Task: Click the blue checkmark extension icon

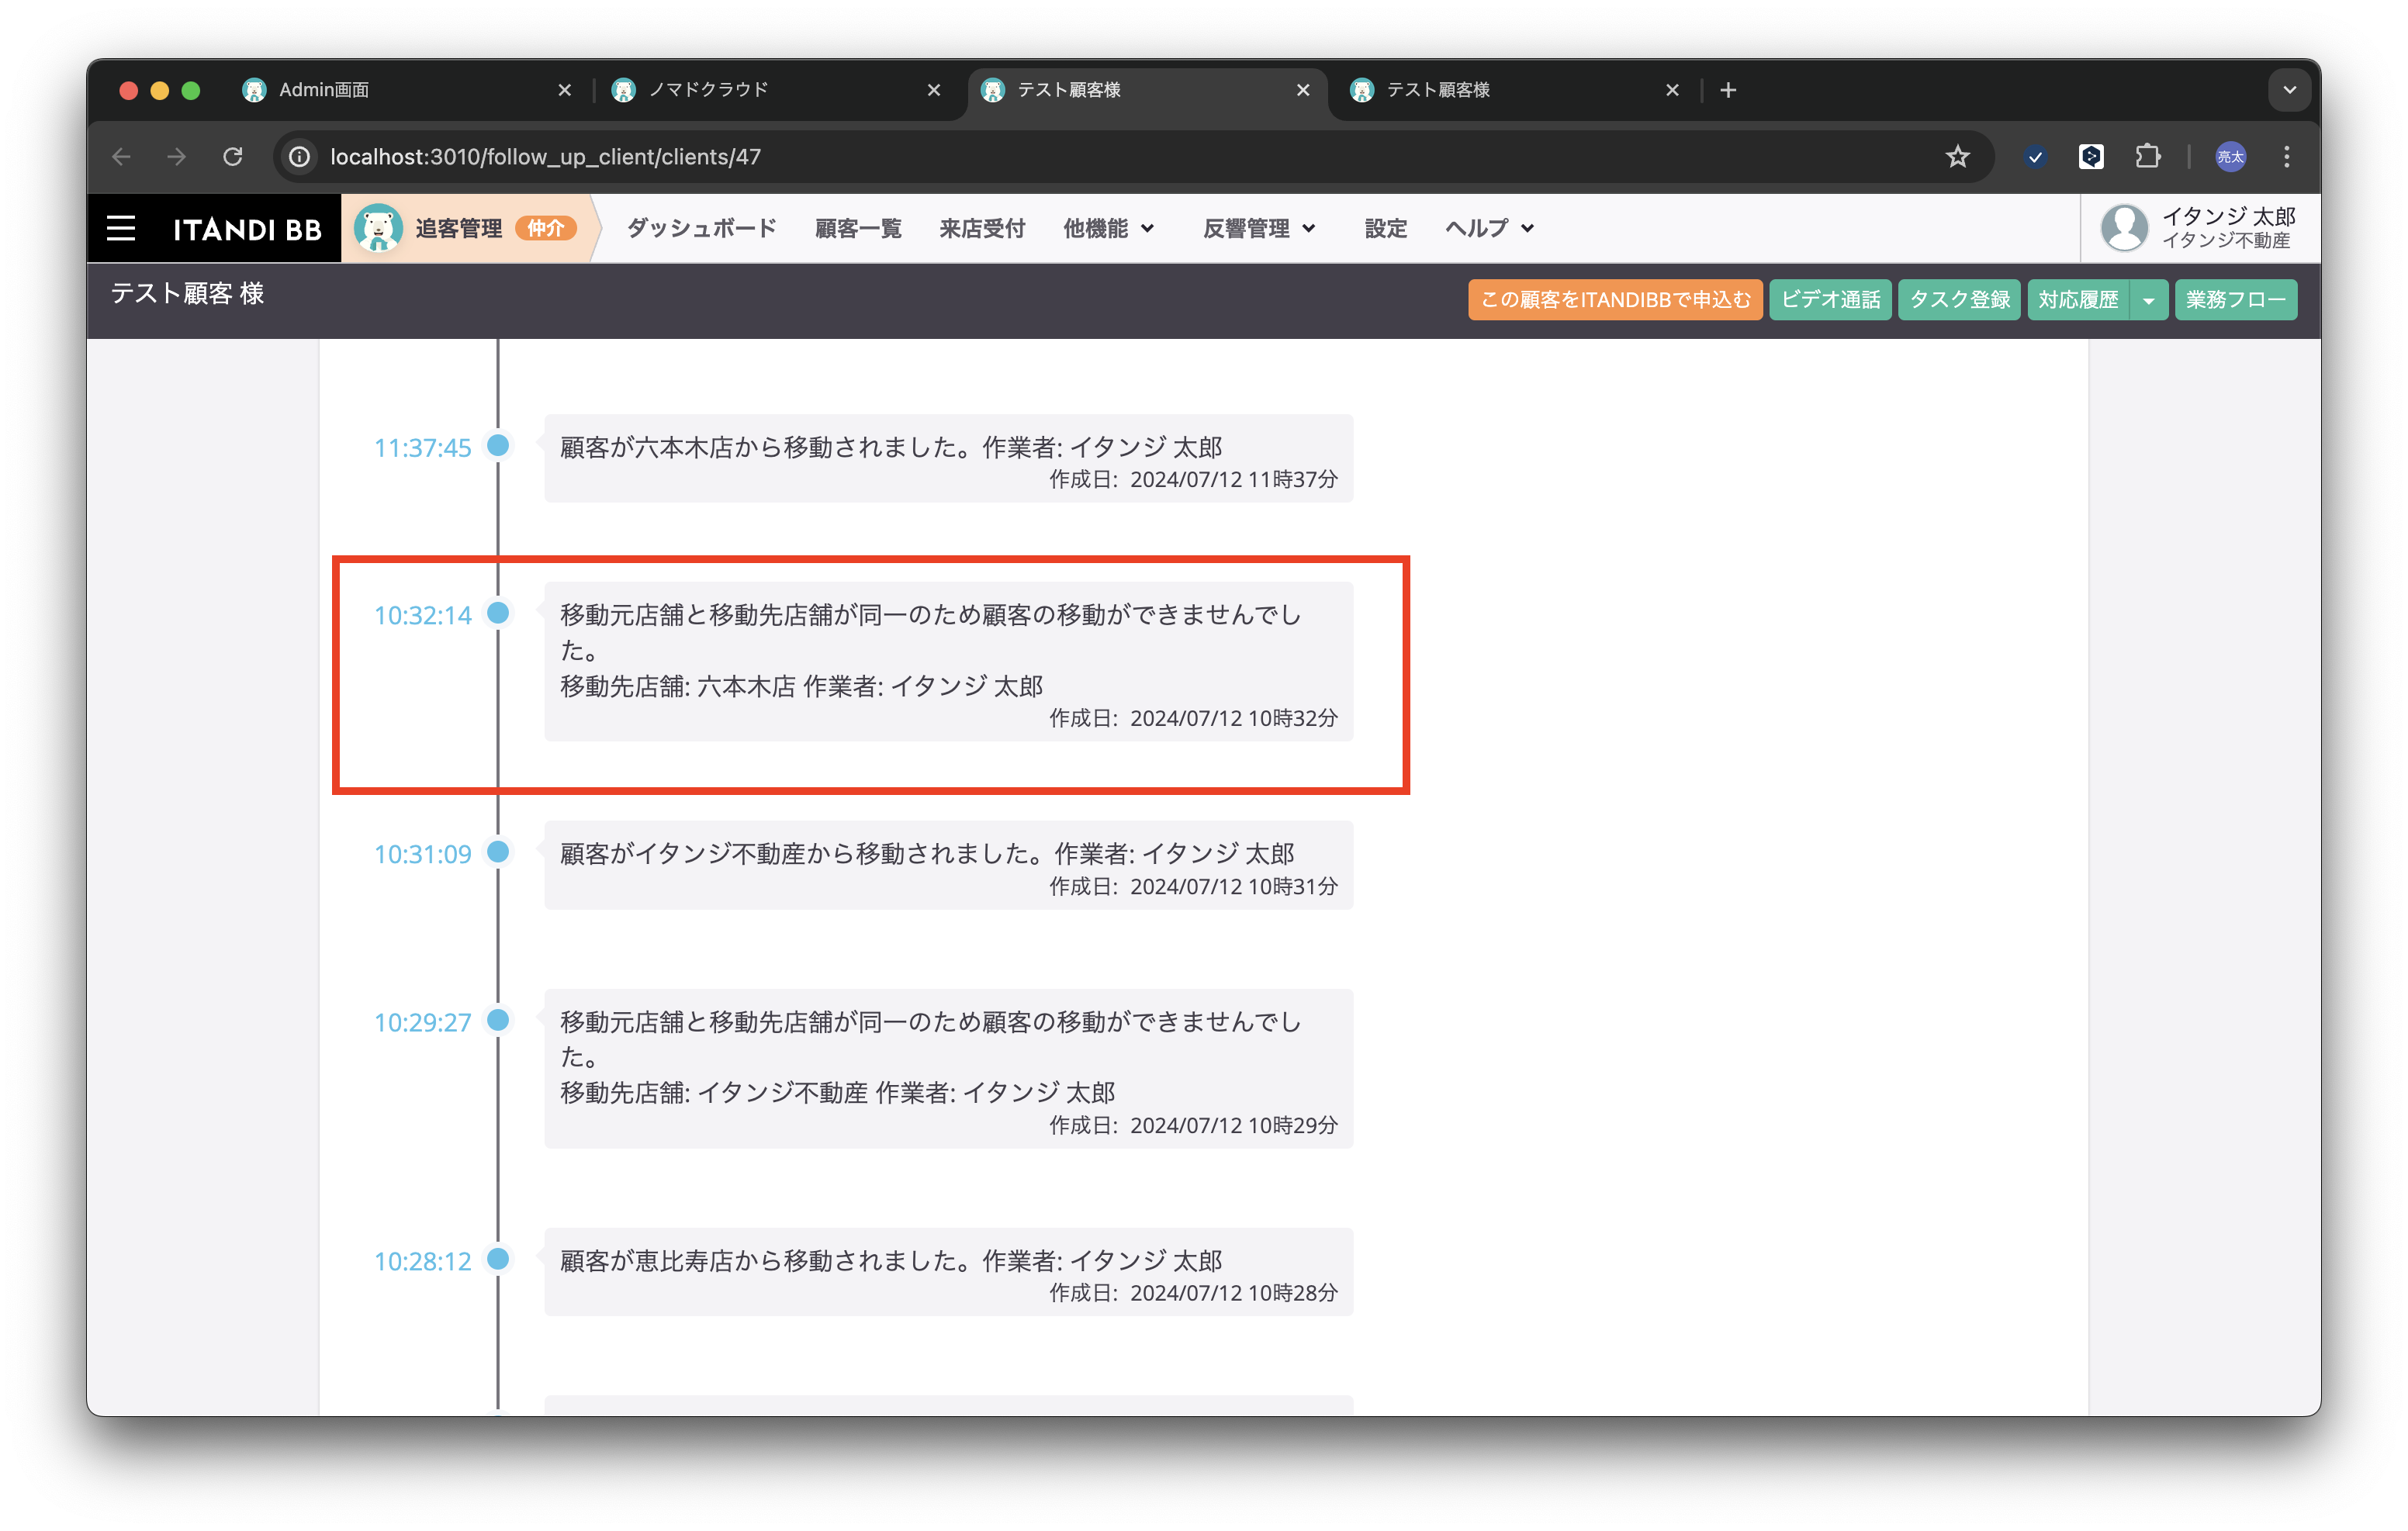Action: (2034, 157)
